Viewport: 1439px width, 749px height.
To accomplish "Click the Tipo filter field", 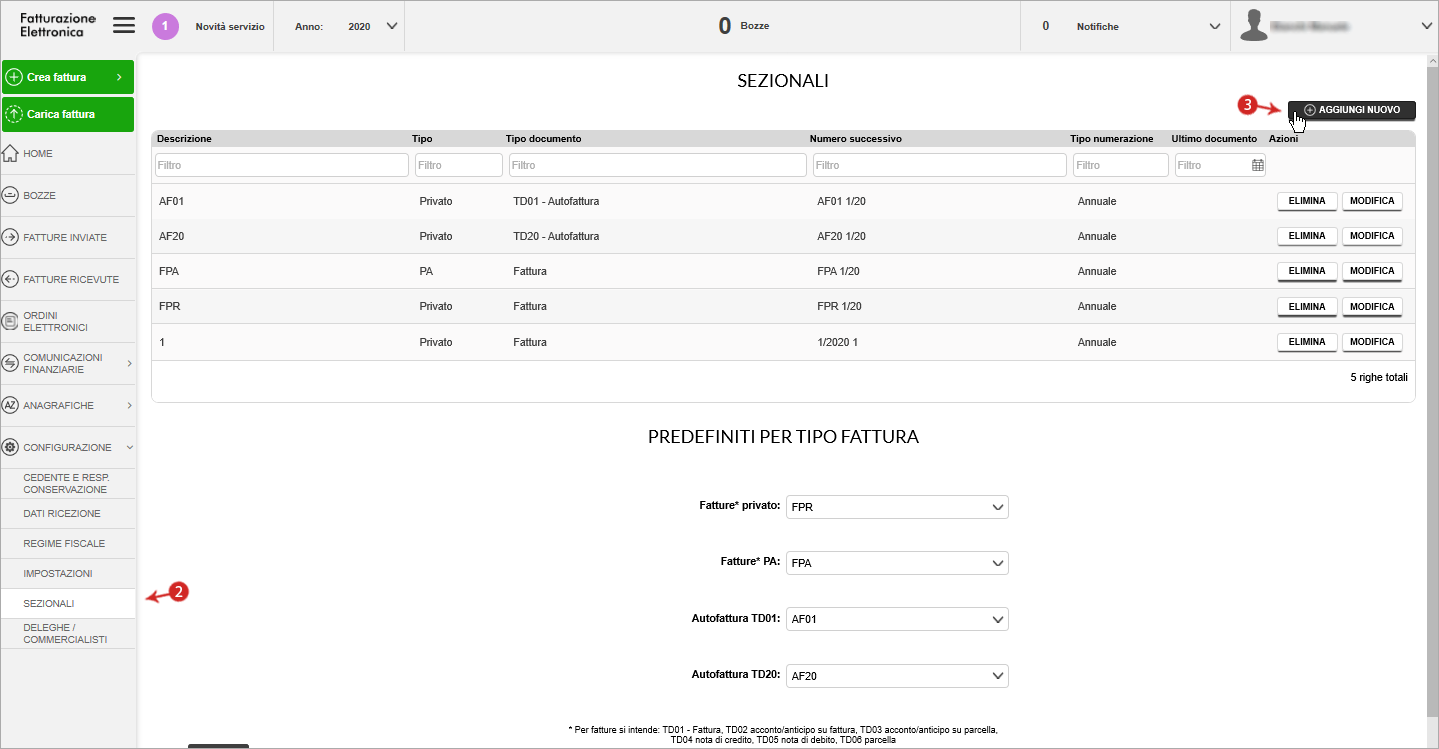I will [459, 165].
